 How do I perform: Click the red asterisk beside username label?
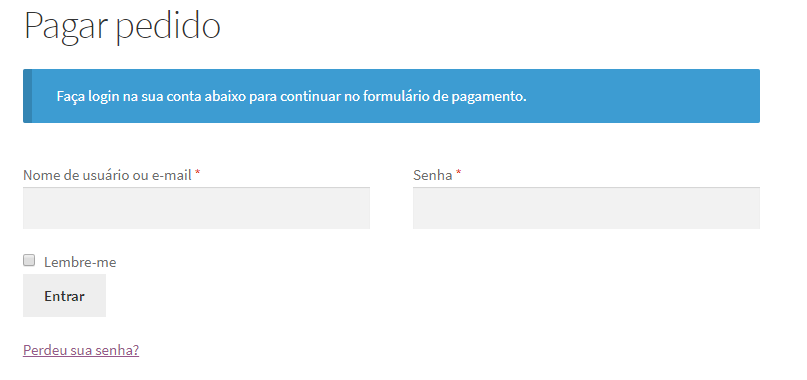[x=198, y=174]
